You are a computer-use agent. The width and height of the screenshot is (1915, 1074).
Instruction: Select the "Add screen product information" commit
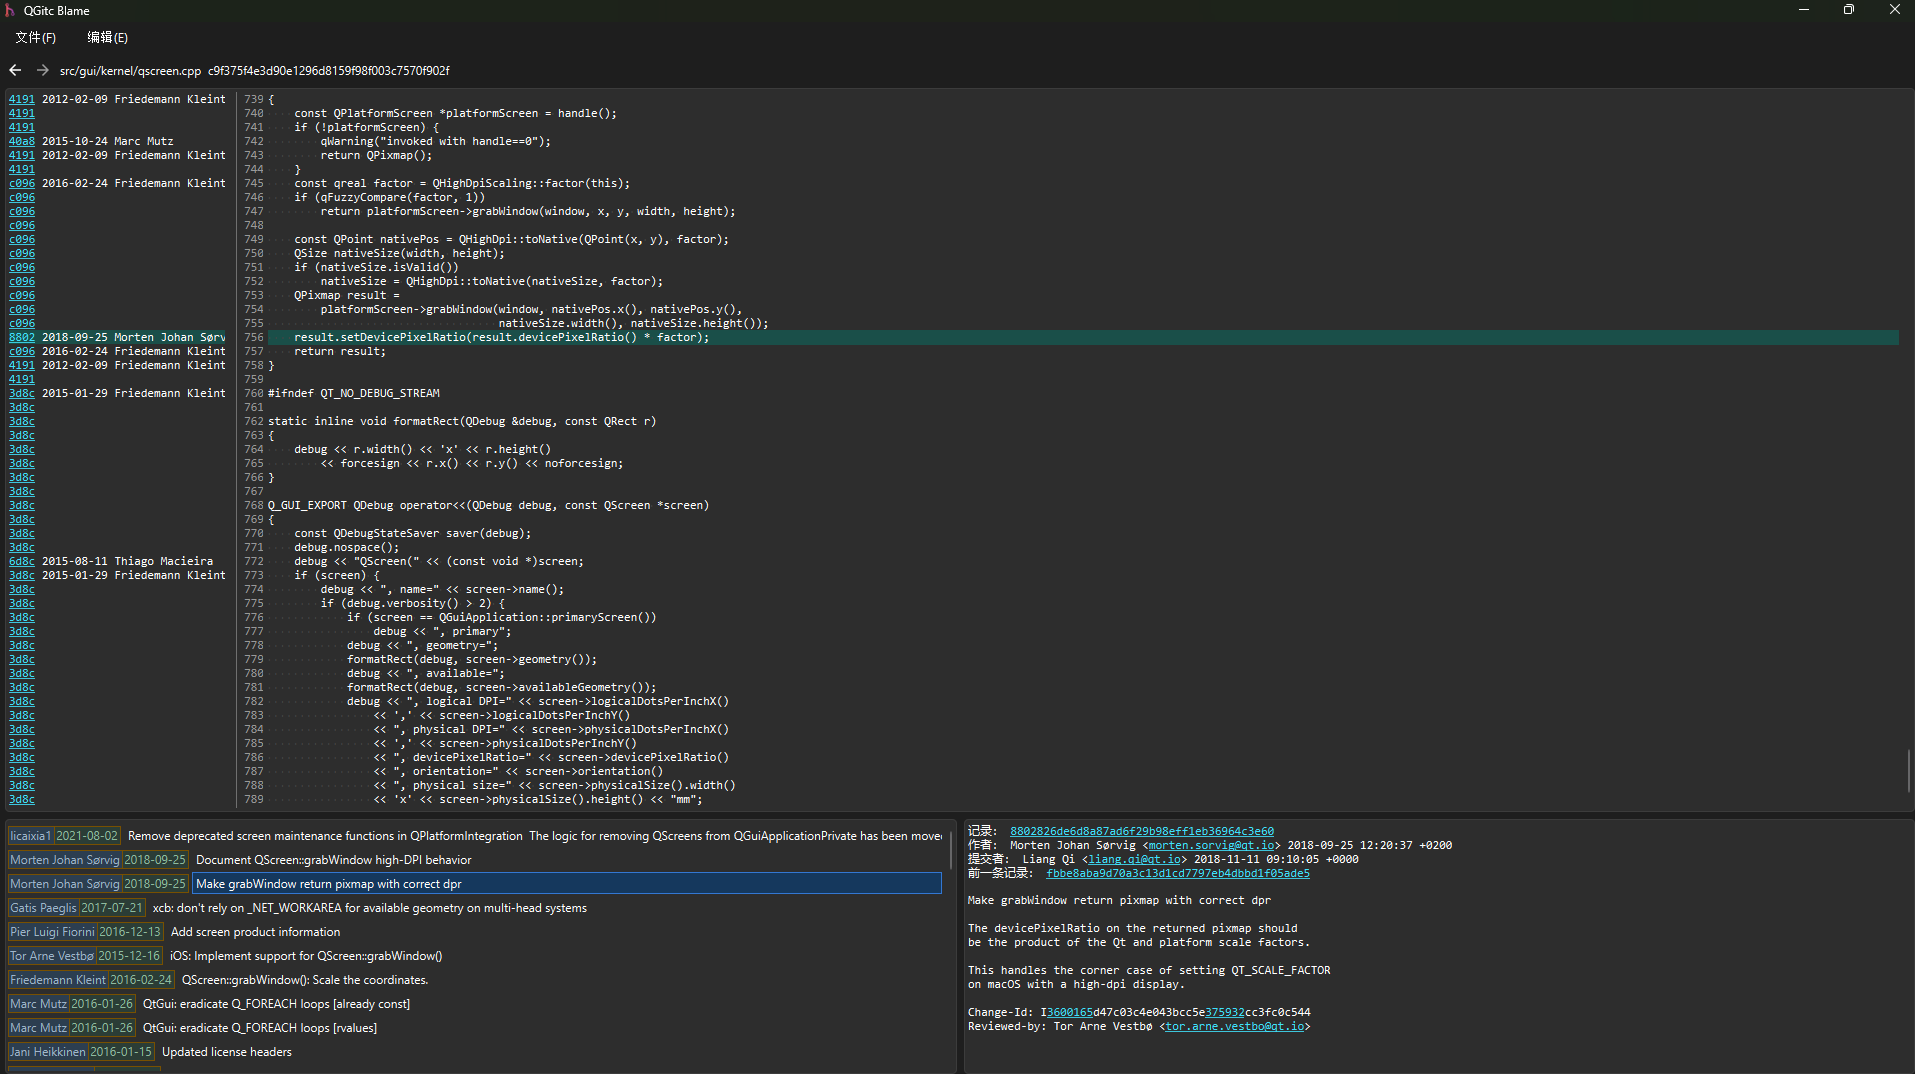point(255,932)
